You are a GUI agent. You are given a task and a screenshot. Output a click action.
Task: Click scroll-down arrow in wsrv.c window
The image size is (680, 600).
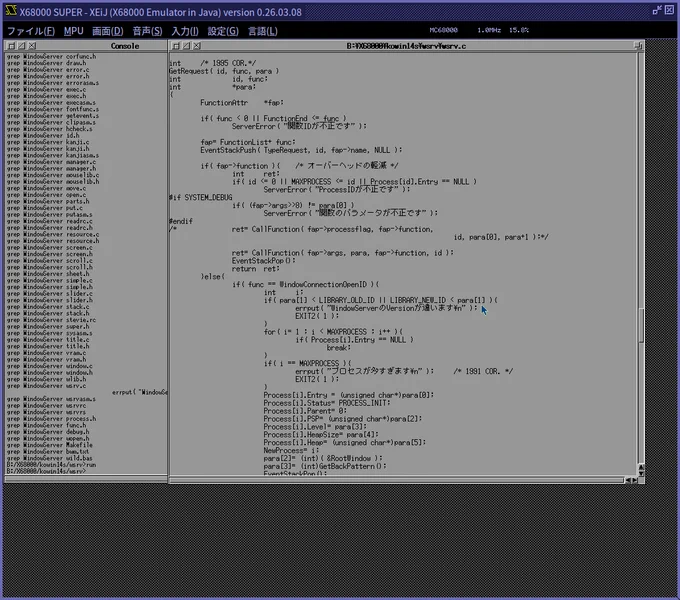641,473
